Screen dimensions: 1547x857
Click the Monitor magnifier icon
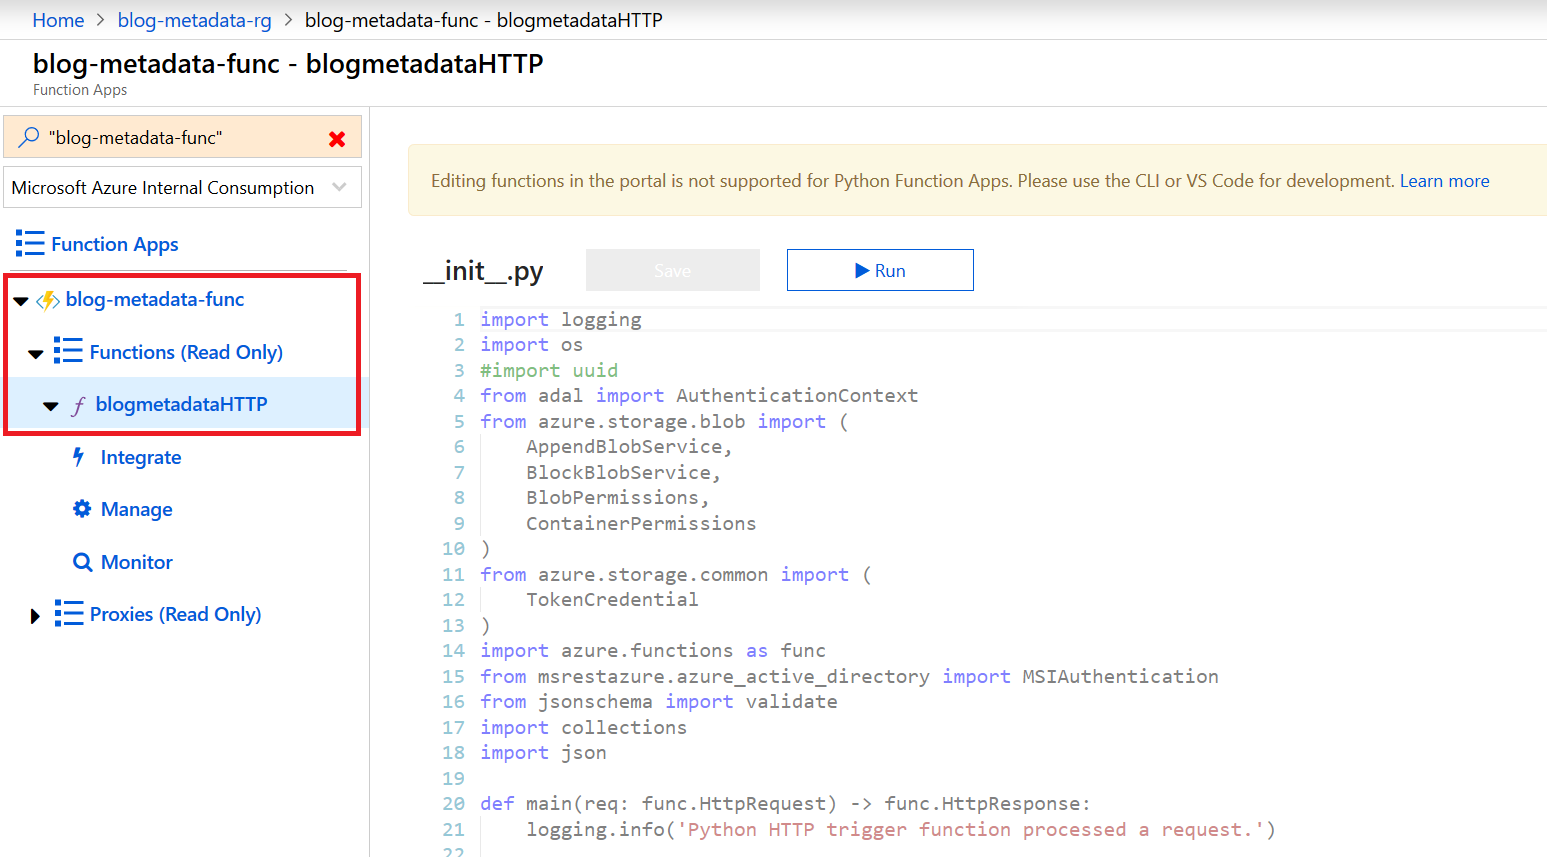[83, 562]
